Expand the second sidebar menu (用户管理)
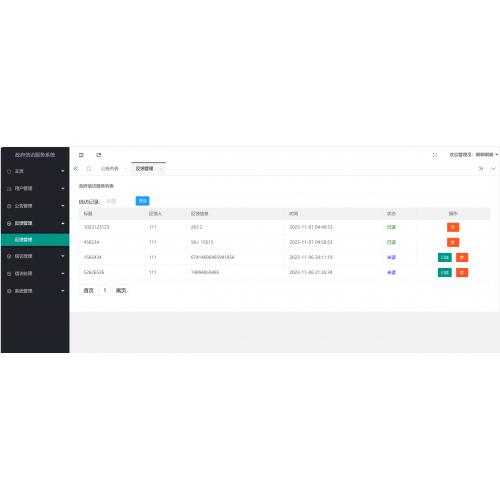 [x=35, y=188]
